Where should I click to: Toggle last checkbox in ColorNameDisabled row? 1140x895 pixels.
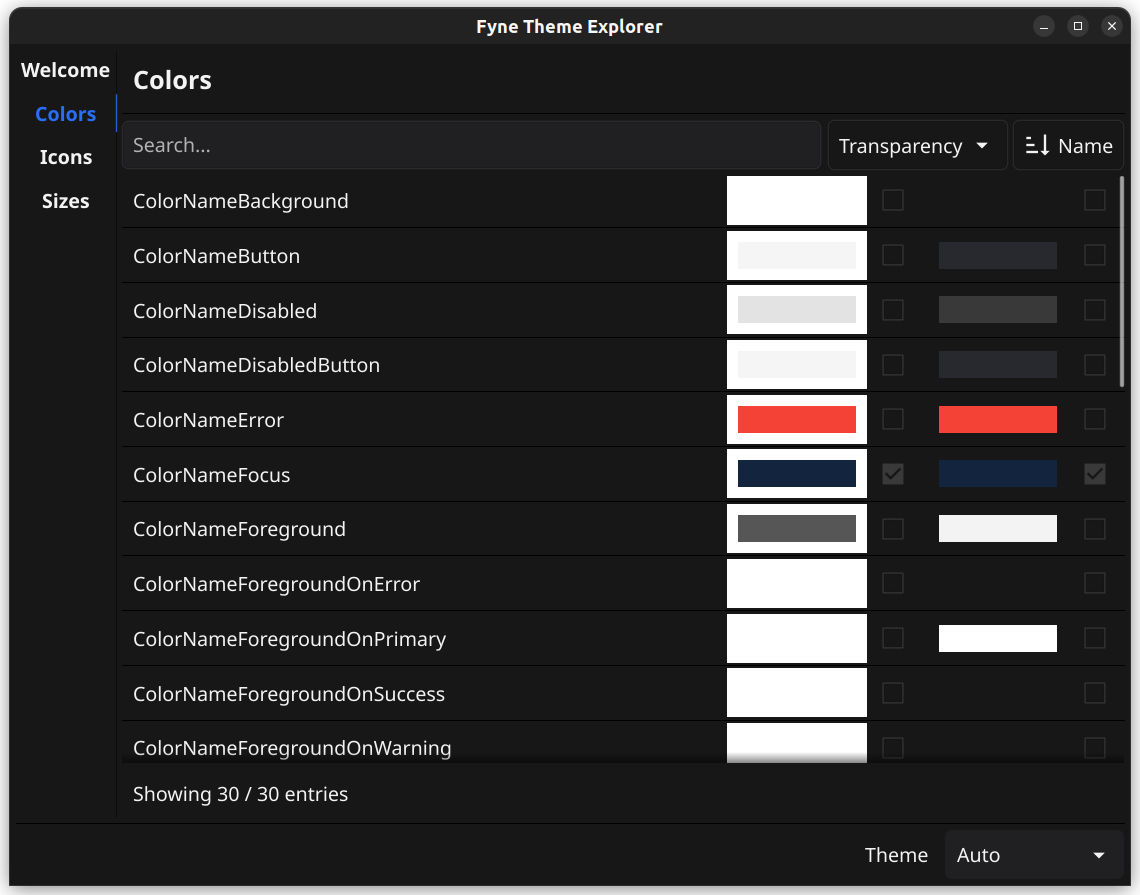(1095, 310)
